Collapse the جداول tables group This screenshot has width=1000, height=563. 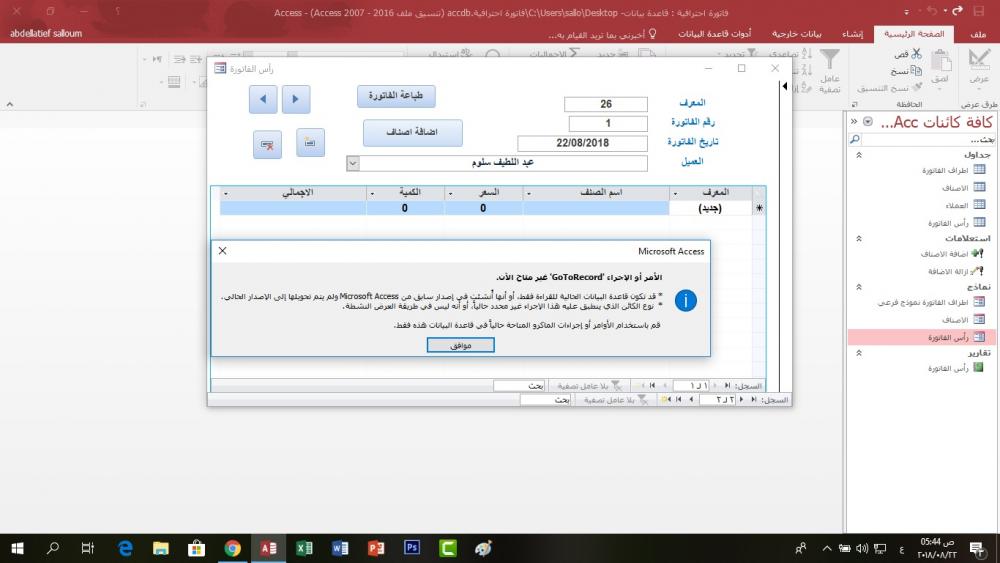859,155
